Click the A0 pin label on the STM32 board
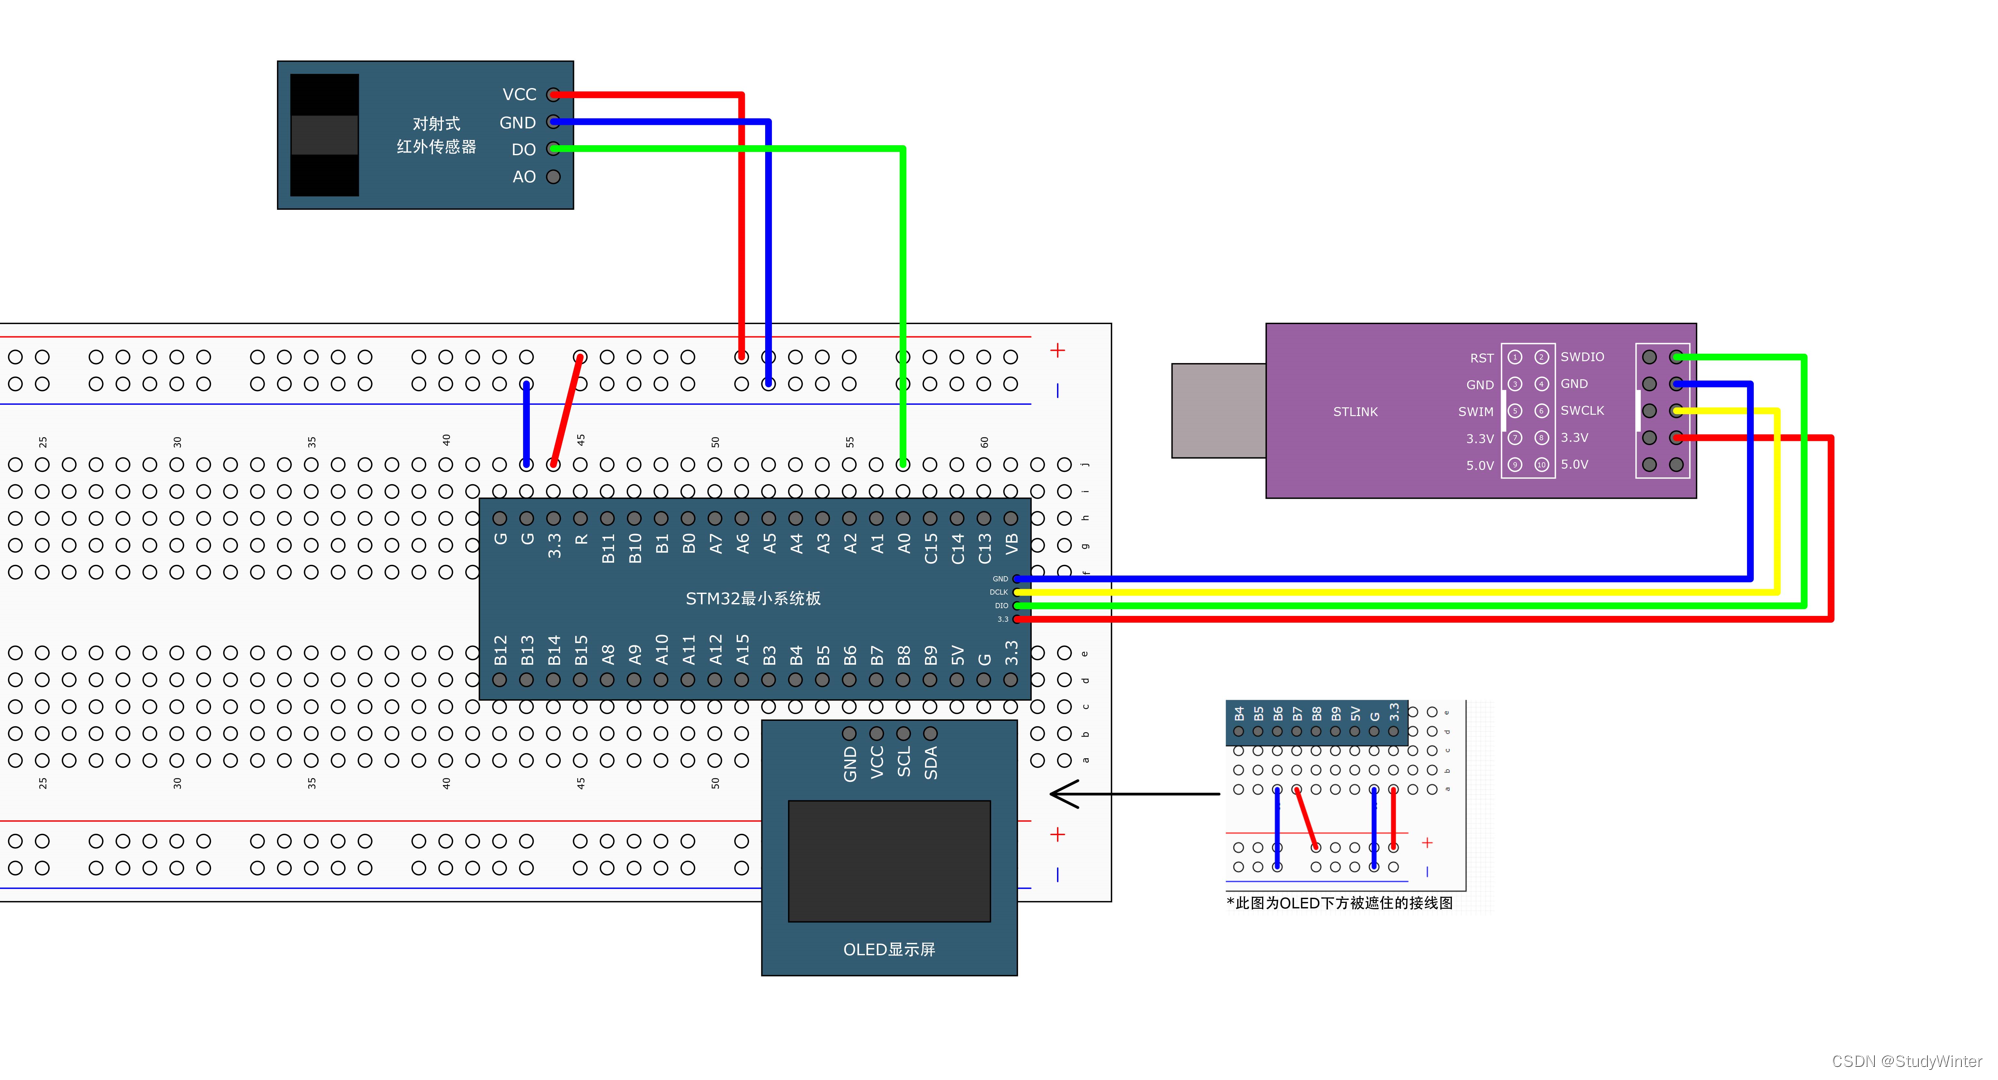This screenshot has width=1998, height=1080. pos(904,543)
